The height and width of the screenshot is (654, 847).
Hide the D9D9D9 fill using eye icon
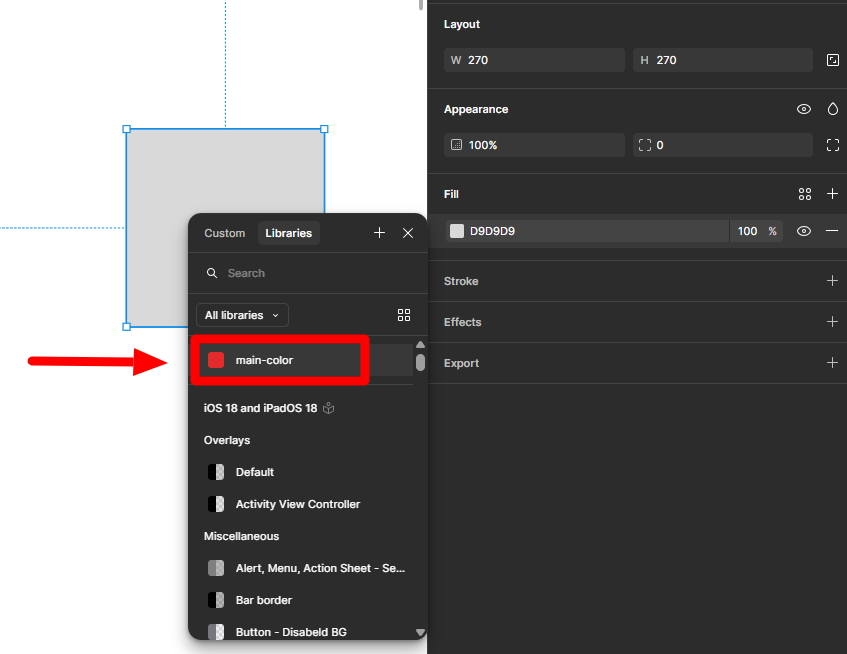coord(803,231)
